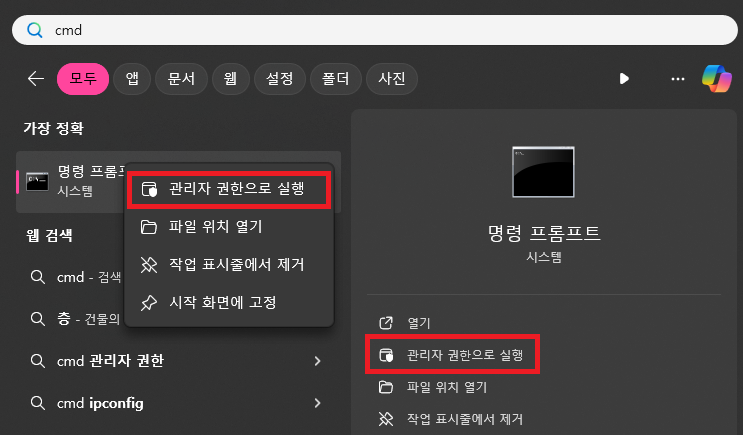Switch to the 문서 filter tab

click(181, 79)
